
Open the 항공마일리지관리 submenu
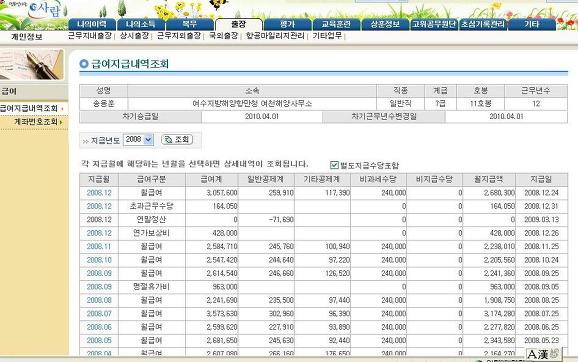[275, 35]
